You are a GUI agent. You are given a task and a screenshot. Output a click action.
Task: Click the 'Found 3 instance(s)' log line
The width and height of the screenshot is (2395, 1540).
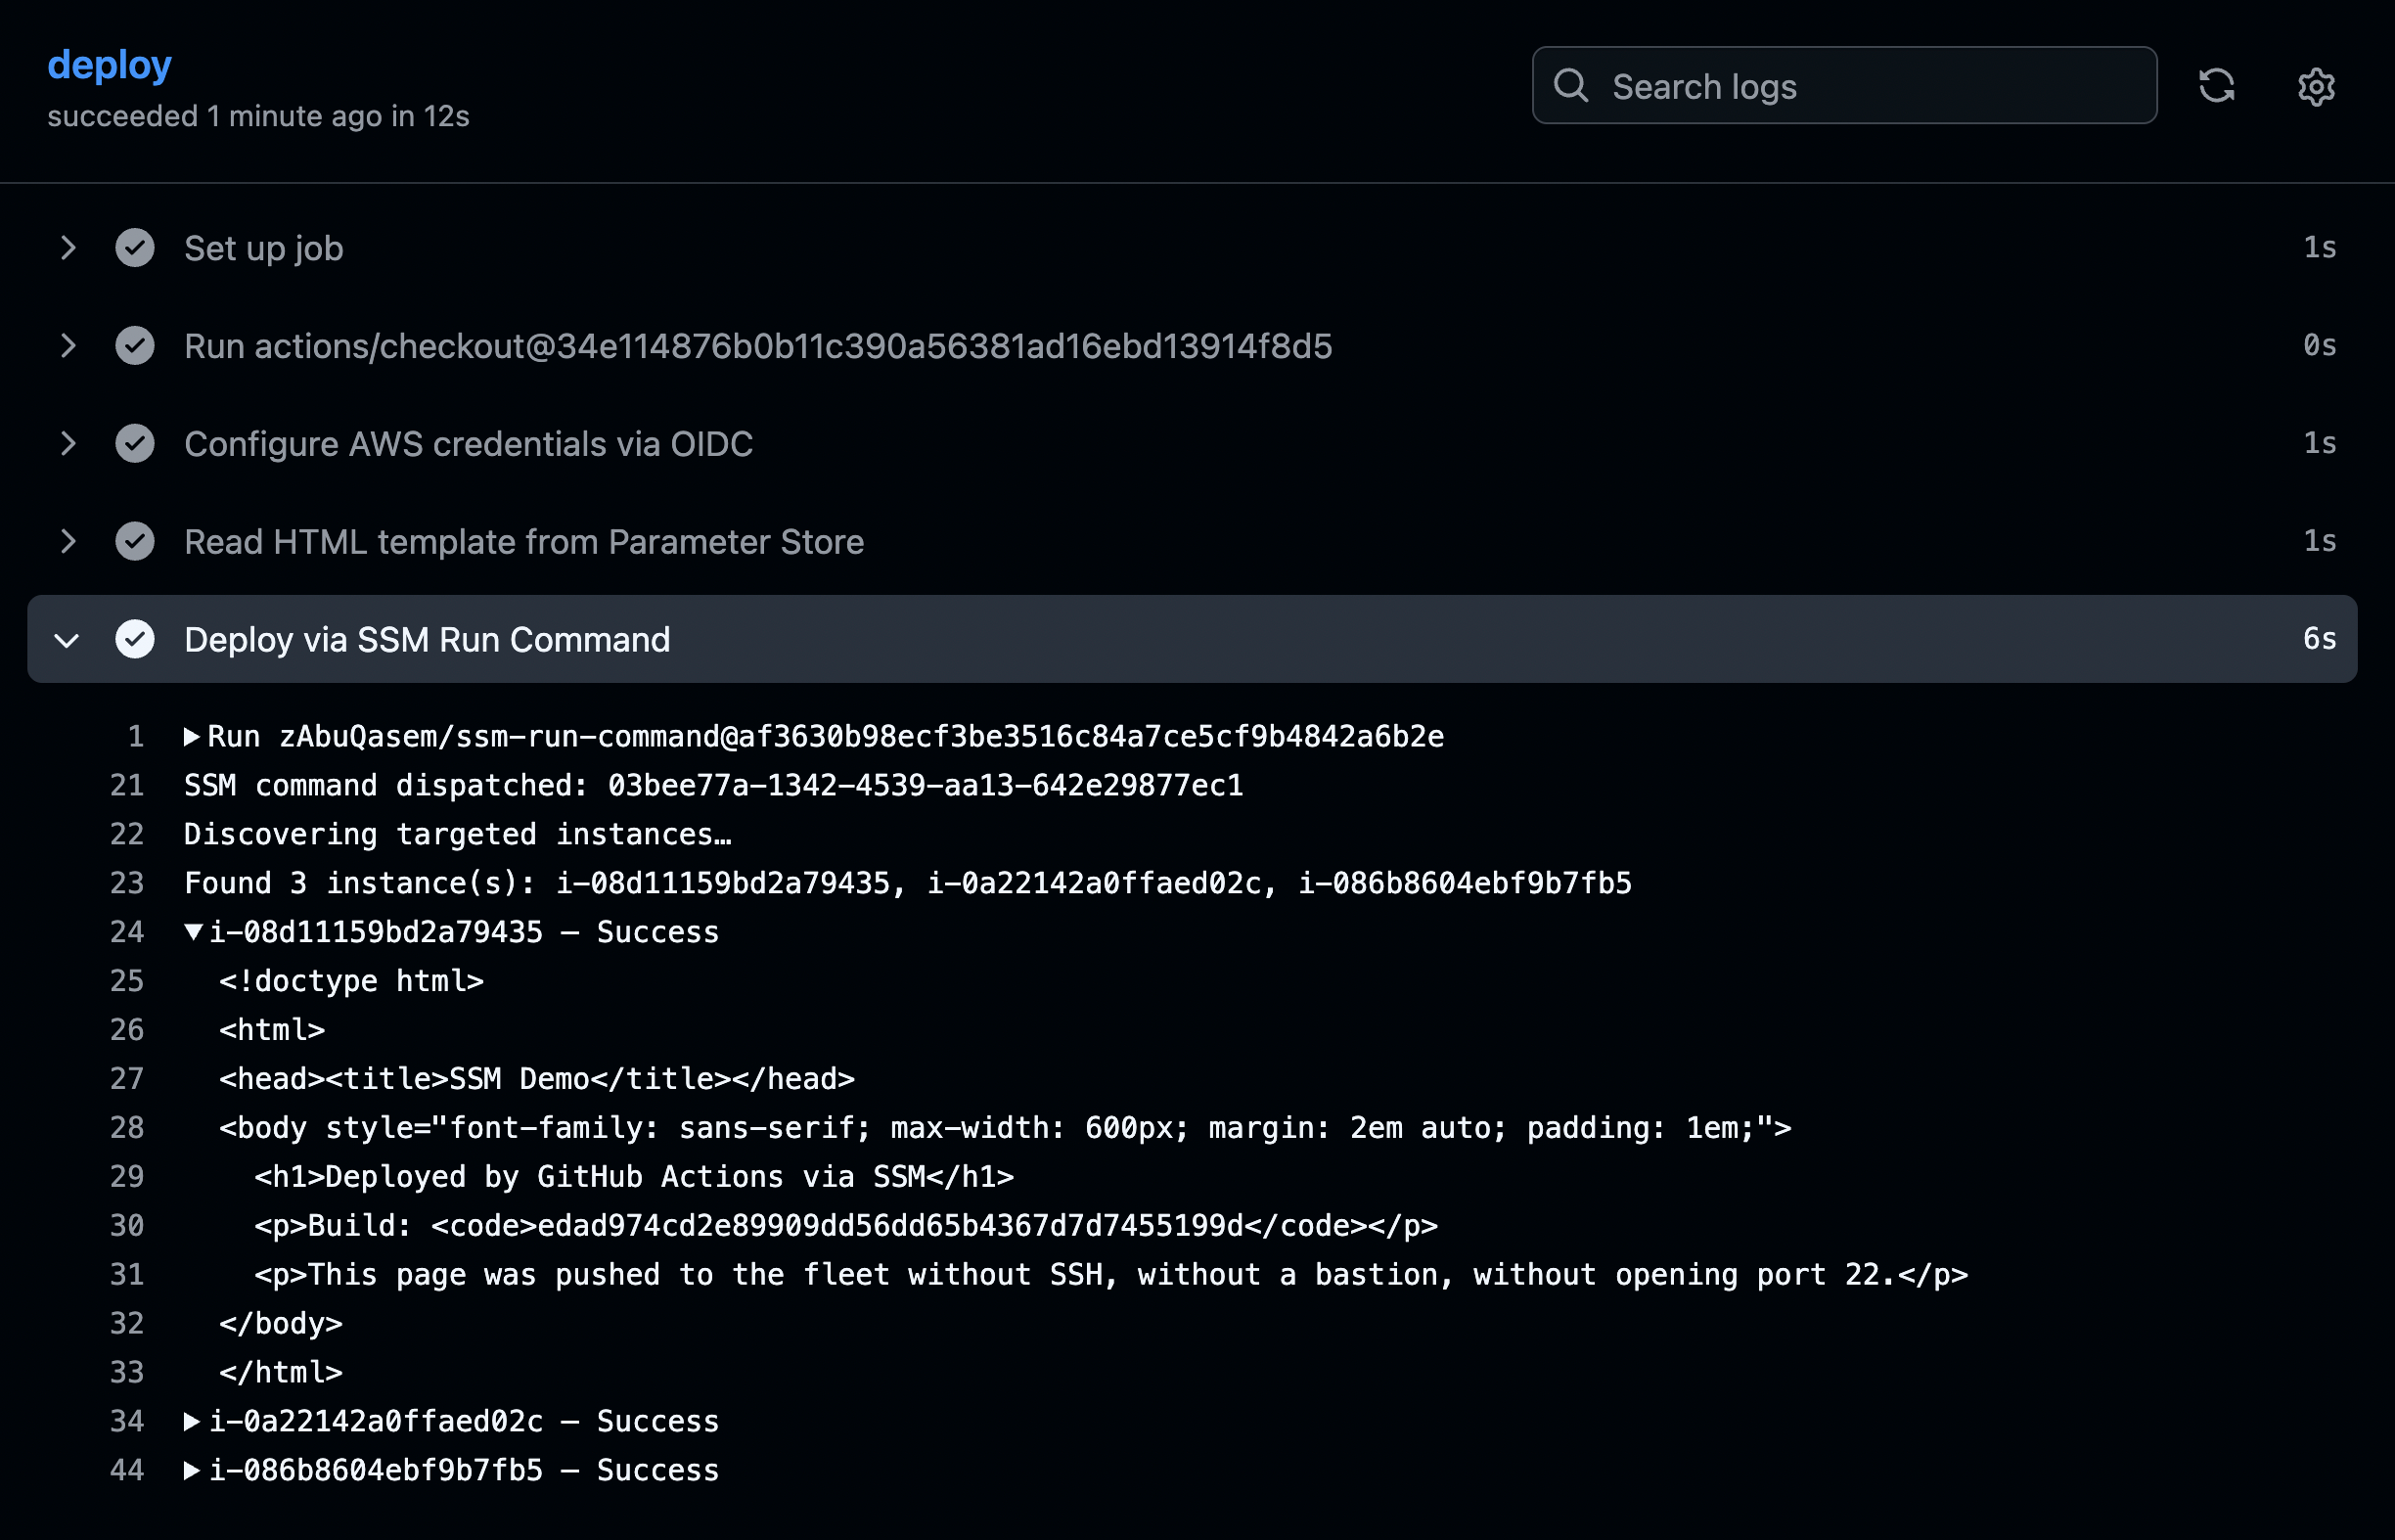908,884
